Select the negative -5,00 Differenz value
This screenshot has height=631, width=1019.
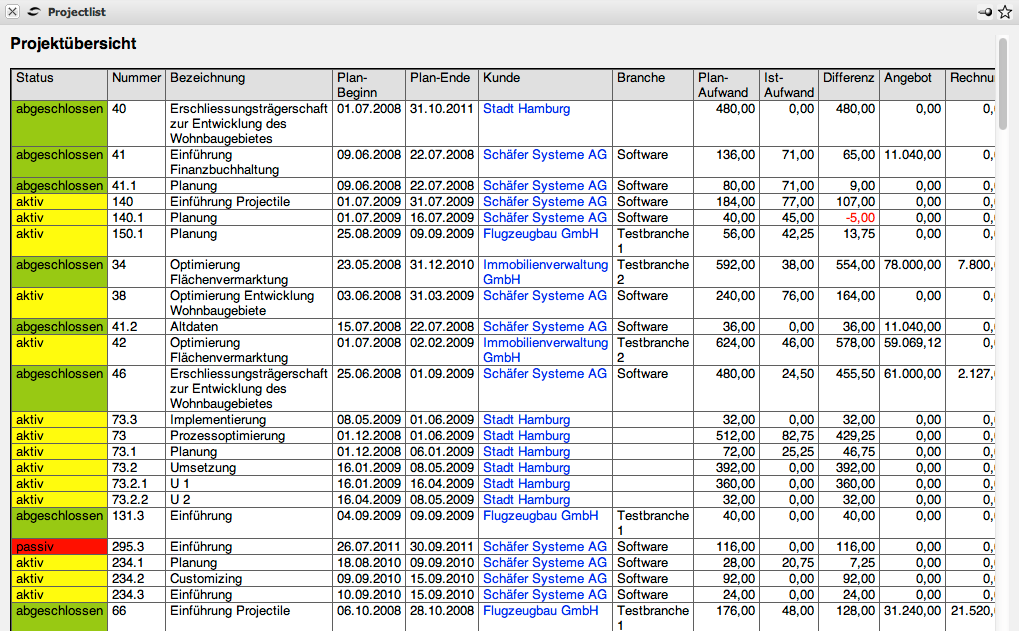(x=859, y=218)
